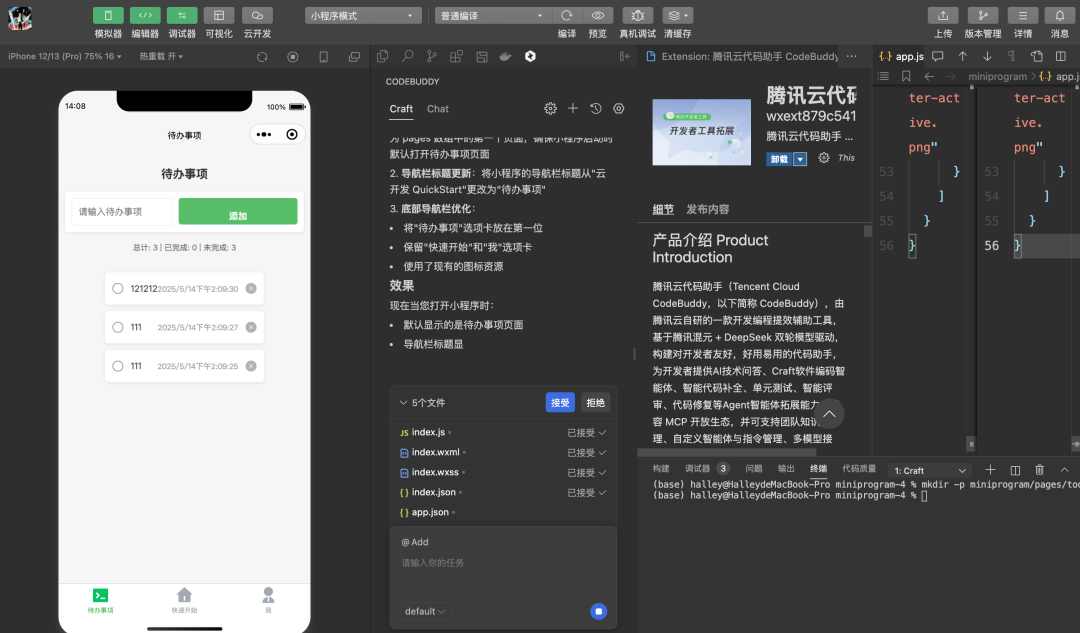Open the CodeBuddy history icon
Screen dimensions: 1080x633
596,108
